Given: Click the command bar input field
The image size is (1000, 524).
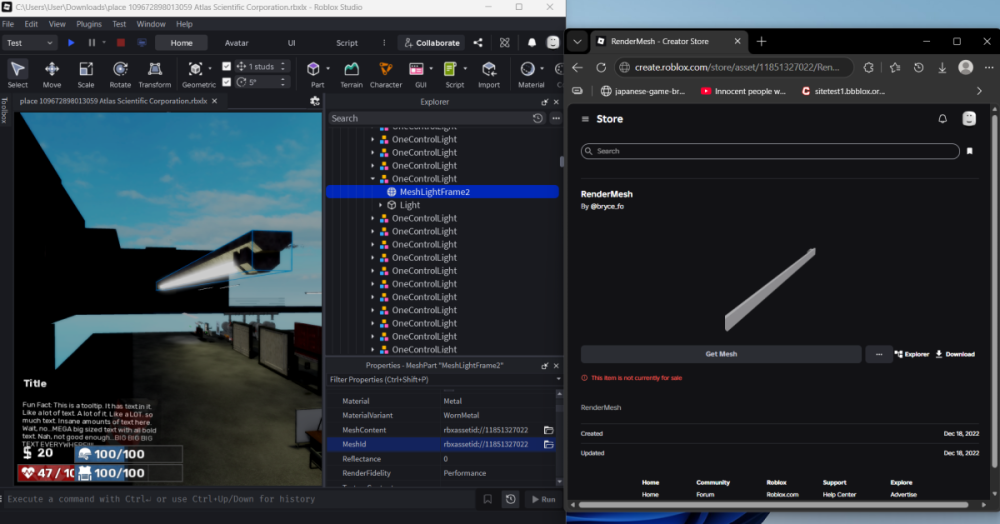Looking at the screenshot, I should click(239, 499).
